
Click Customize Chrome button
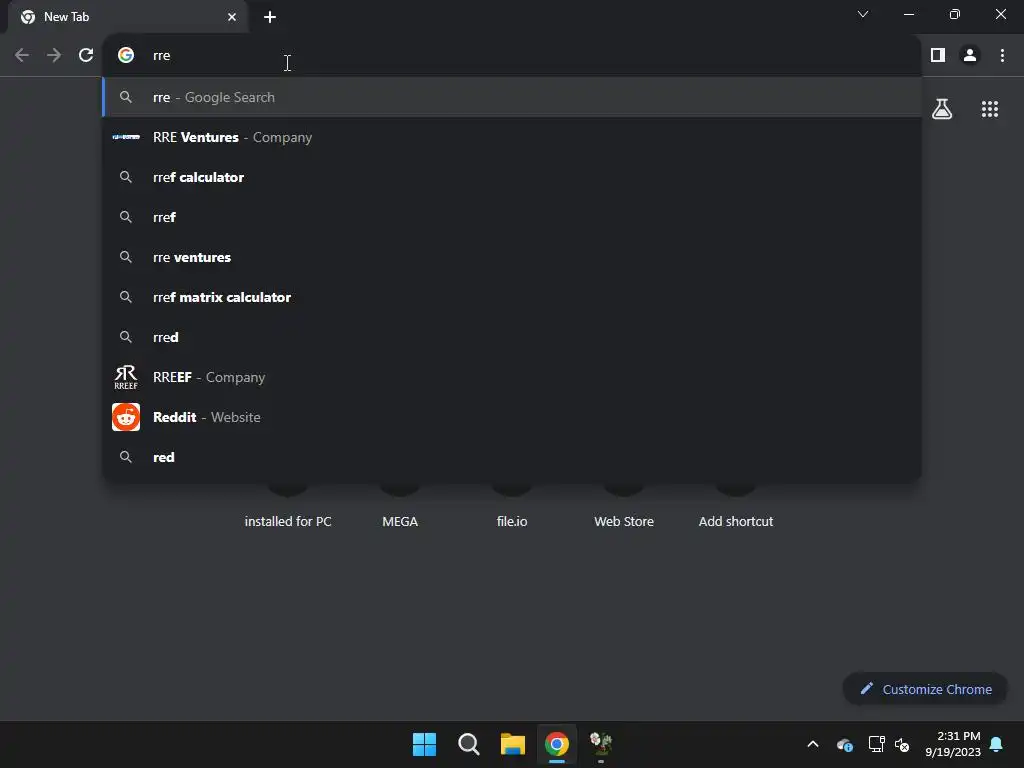pos(925,689)
